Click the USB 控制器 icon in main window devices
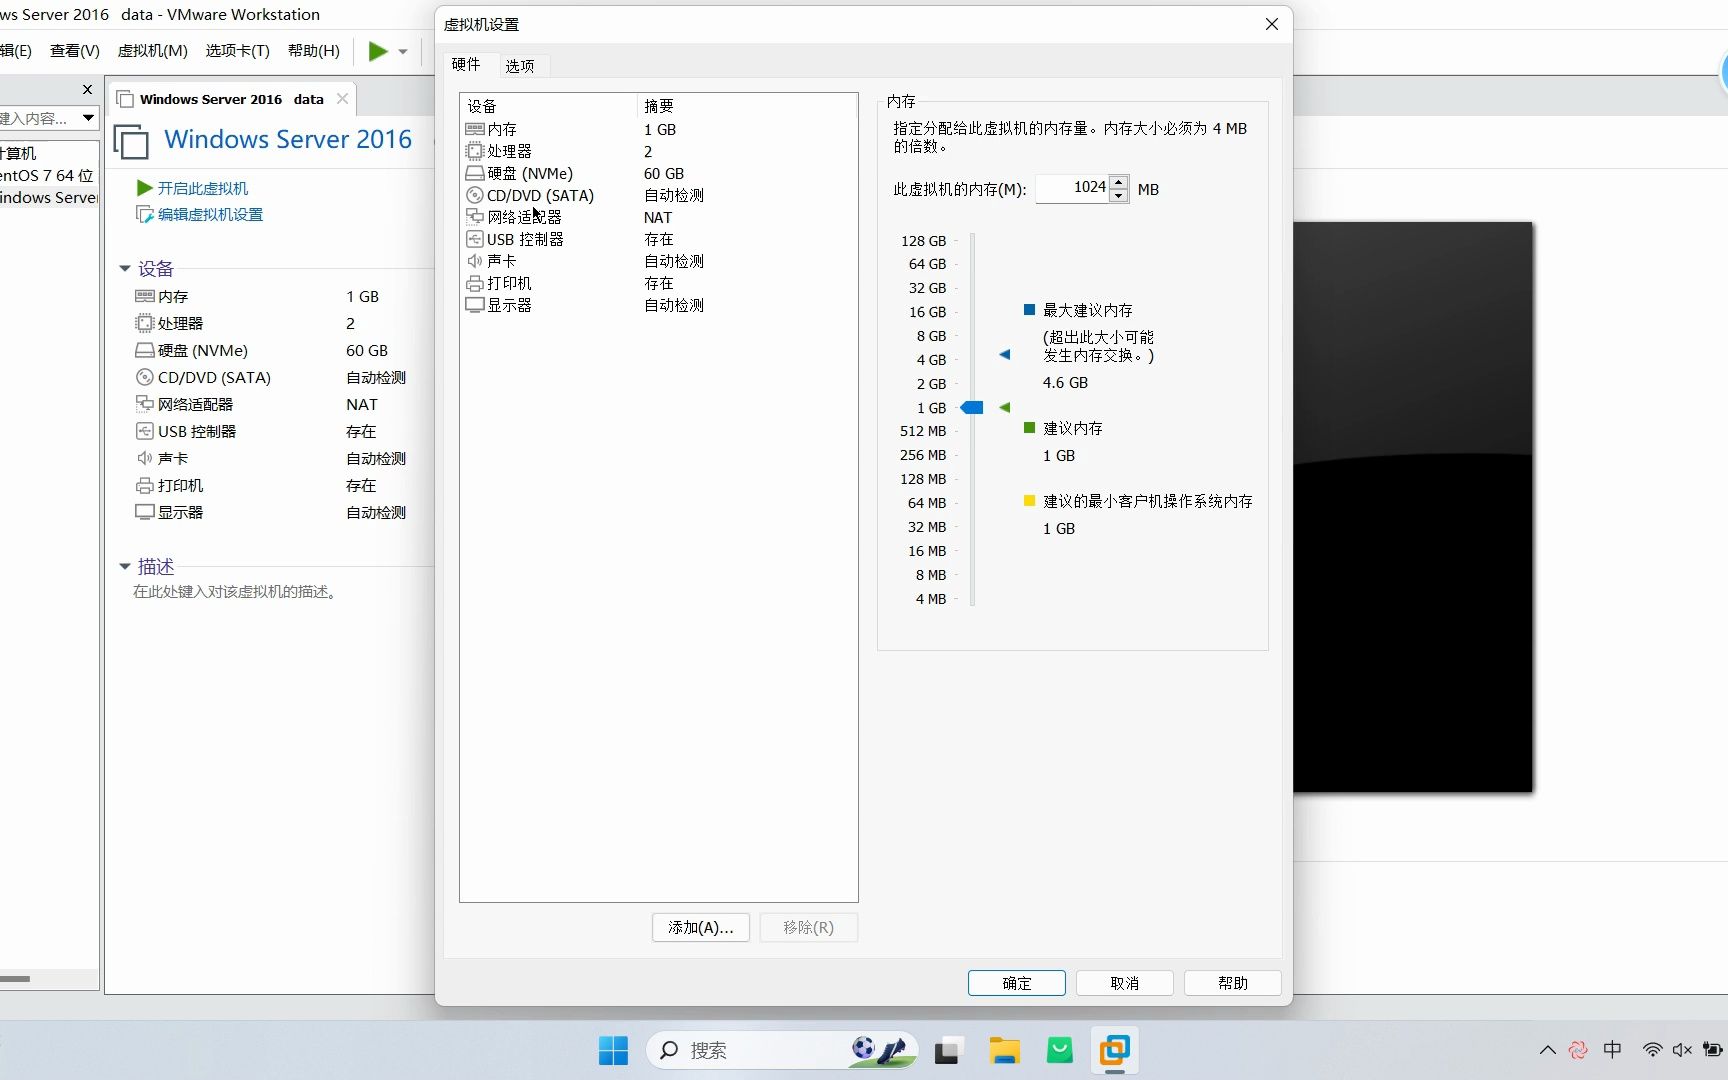Viewport: 1728px width, 1080px height. coord(145,431)
